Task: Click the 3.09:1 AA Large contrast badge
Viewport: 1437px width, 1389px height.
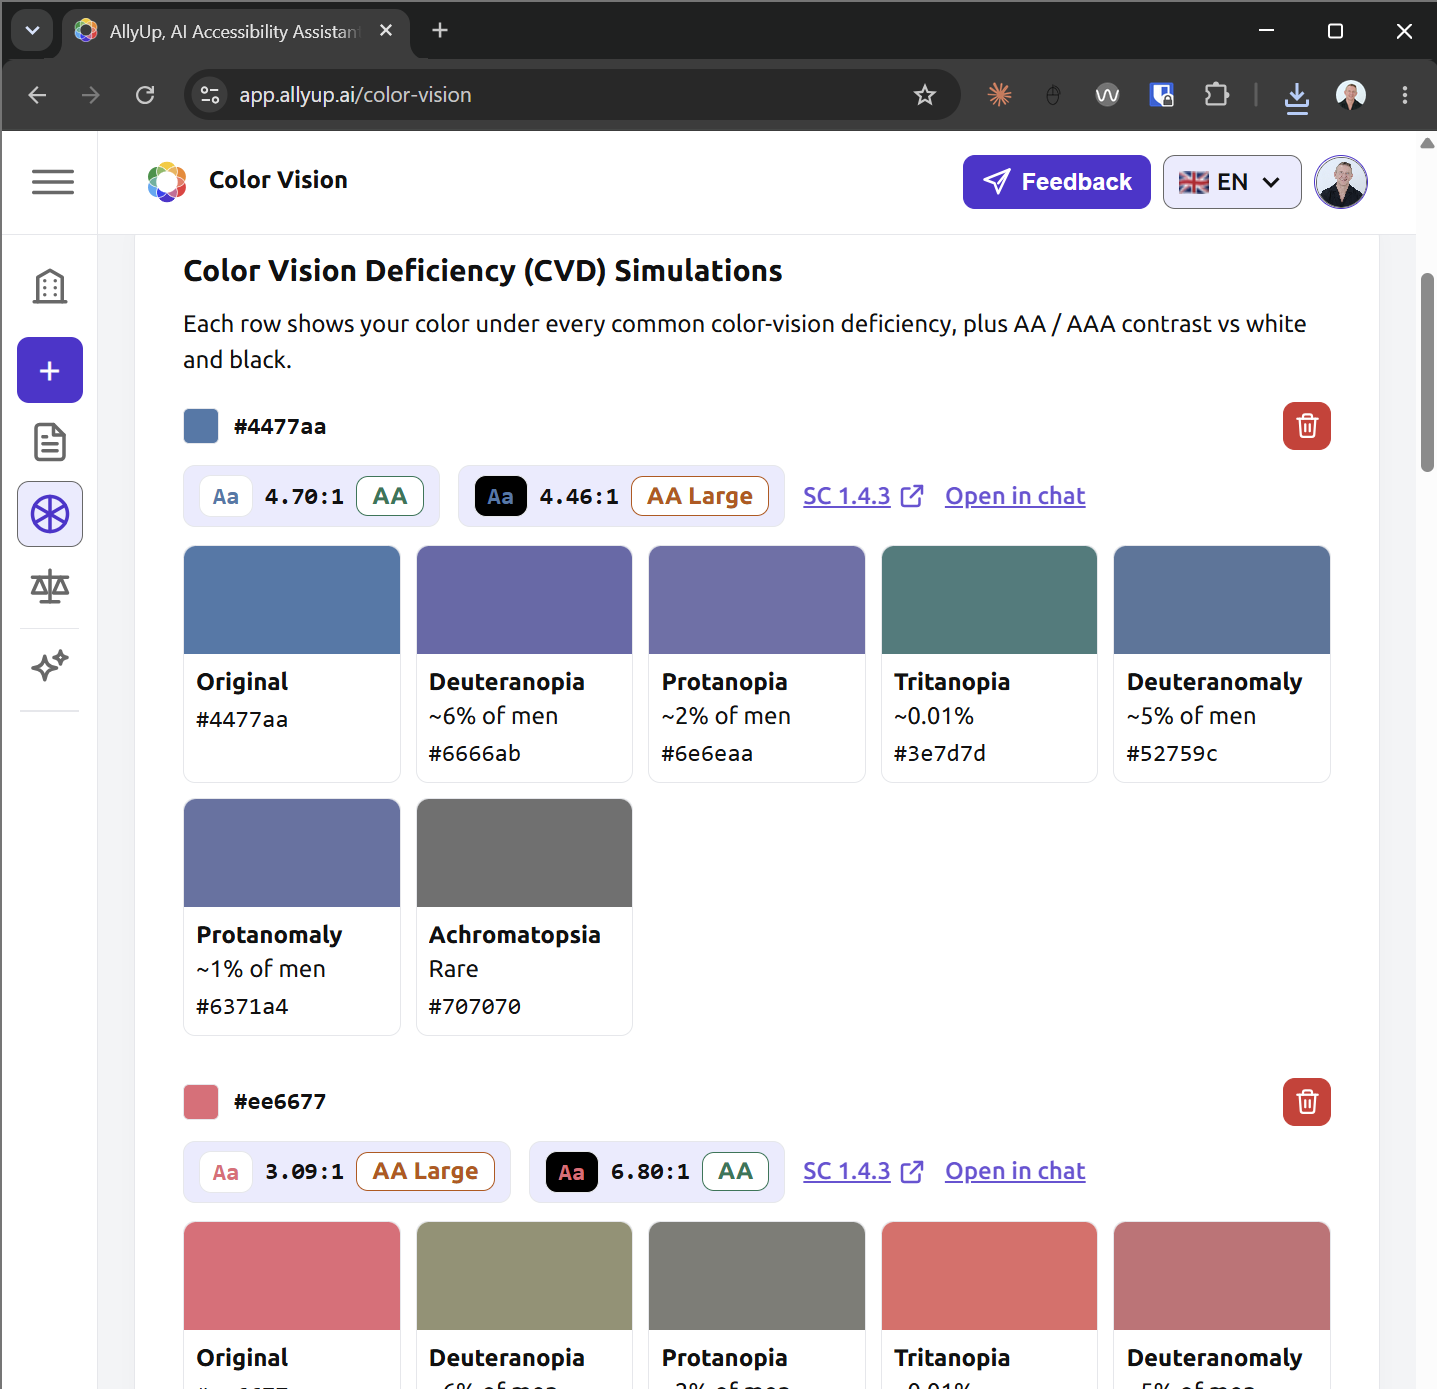Action: click(347, 1172)
